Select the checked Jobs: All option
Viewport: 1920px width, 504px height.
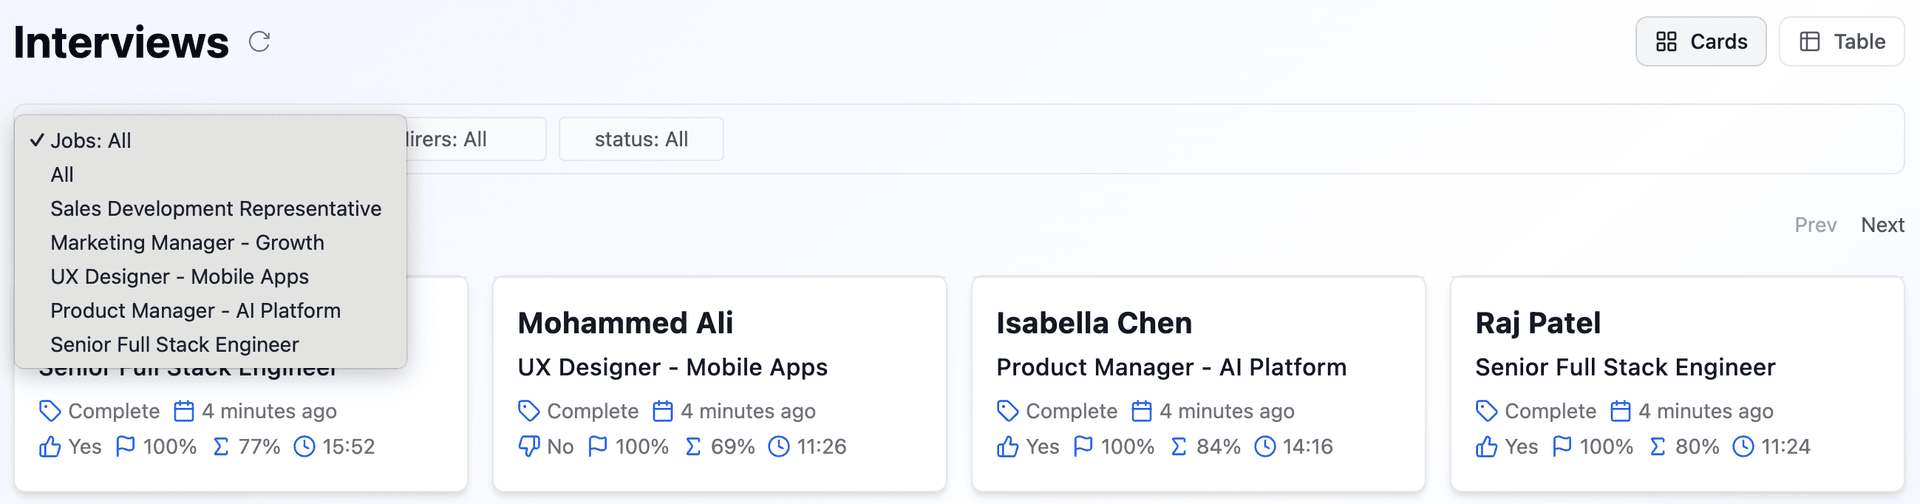91,141
